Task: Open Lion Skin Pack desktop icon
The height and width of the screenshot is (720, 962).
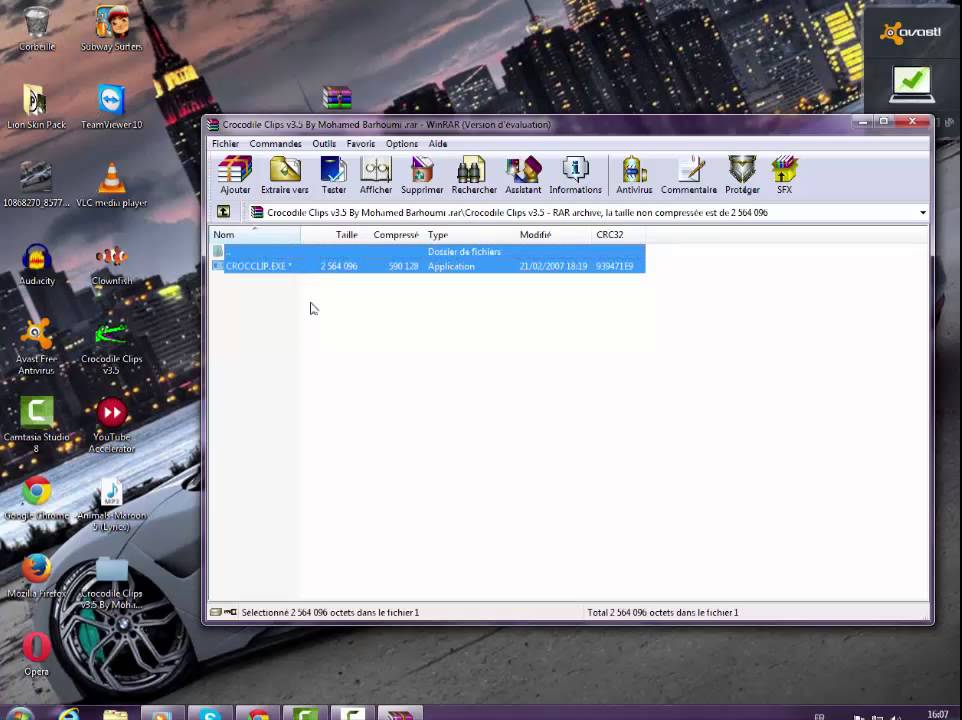Action: coord(36,106)
